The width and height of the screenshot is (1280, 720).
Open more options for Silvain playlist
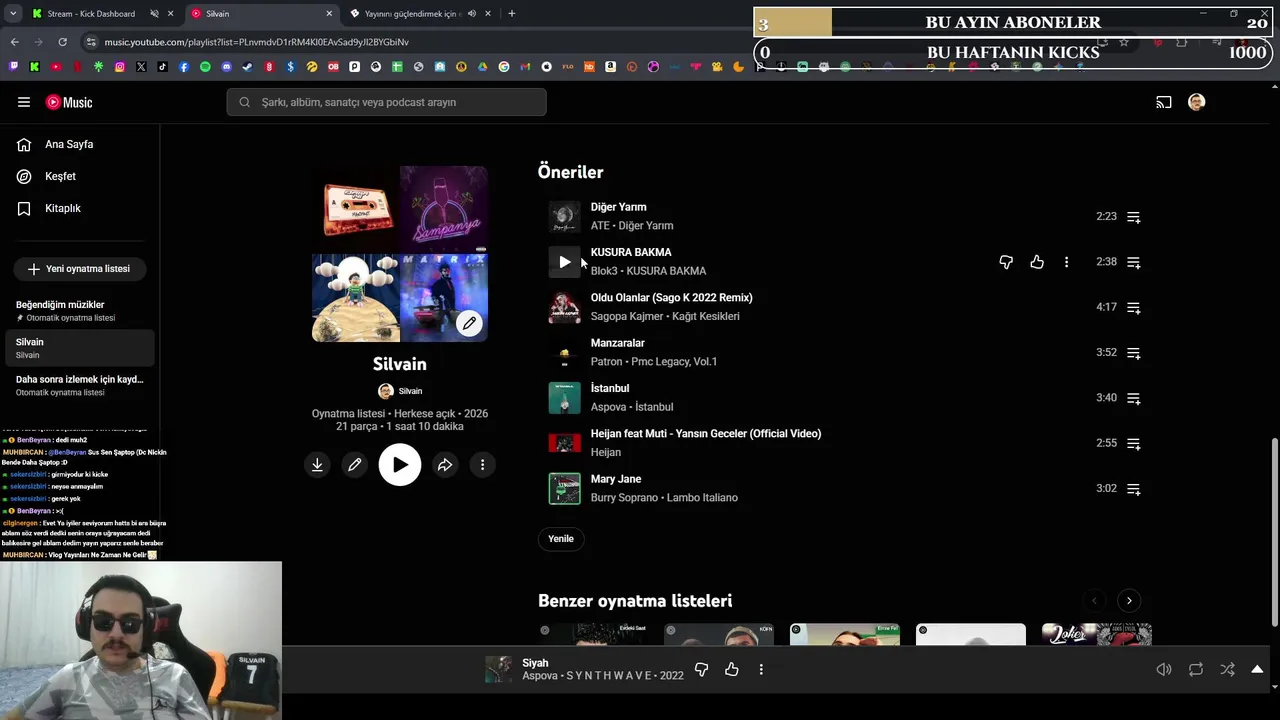point(482,465)
